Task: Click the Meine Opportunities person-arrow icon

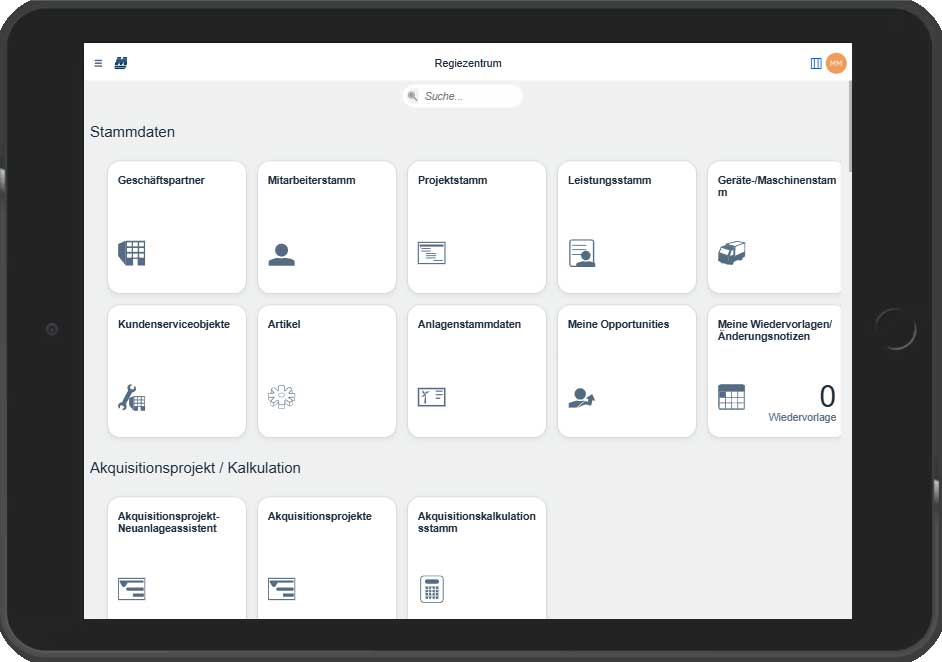Action: pyautogui.click(x=581, y=398)
